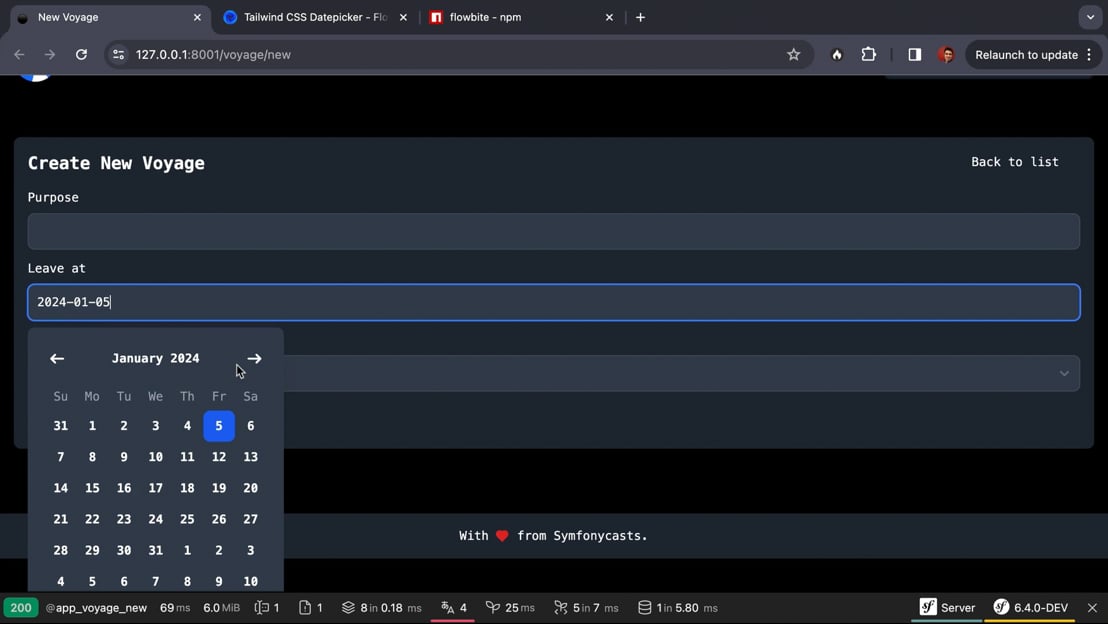Toggle the browser side panel icon
This screenshot has width=1108, height=624.
(914, 54)
